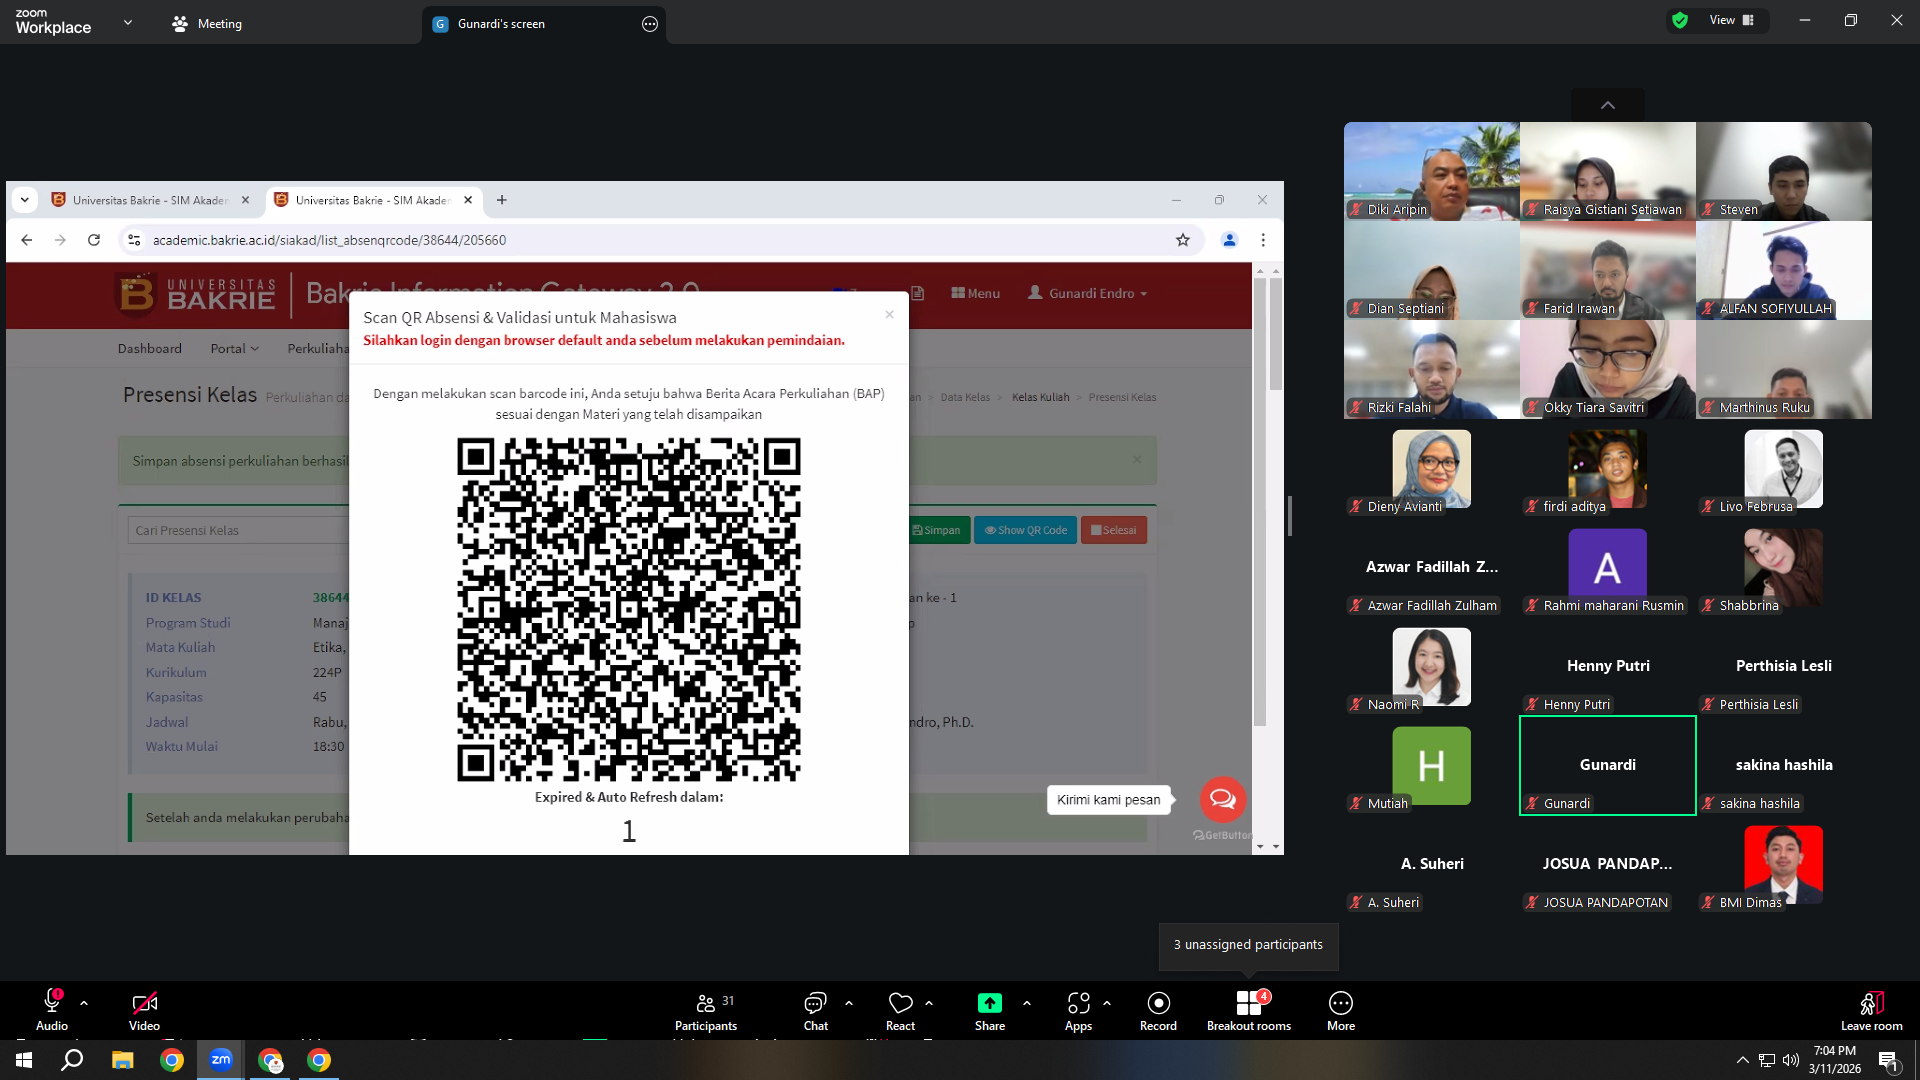Open the Zoom app in the taskbar

pyautogui.click(x=221, y=1060)
